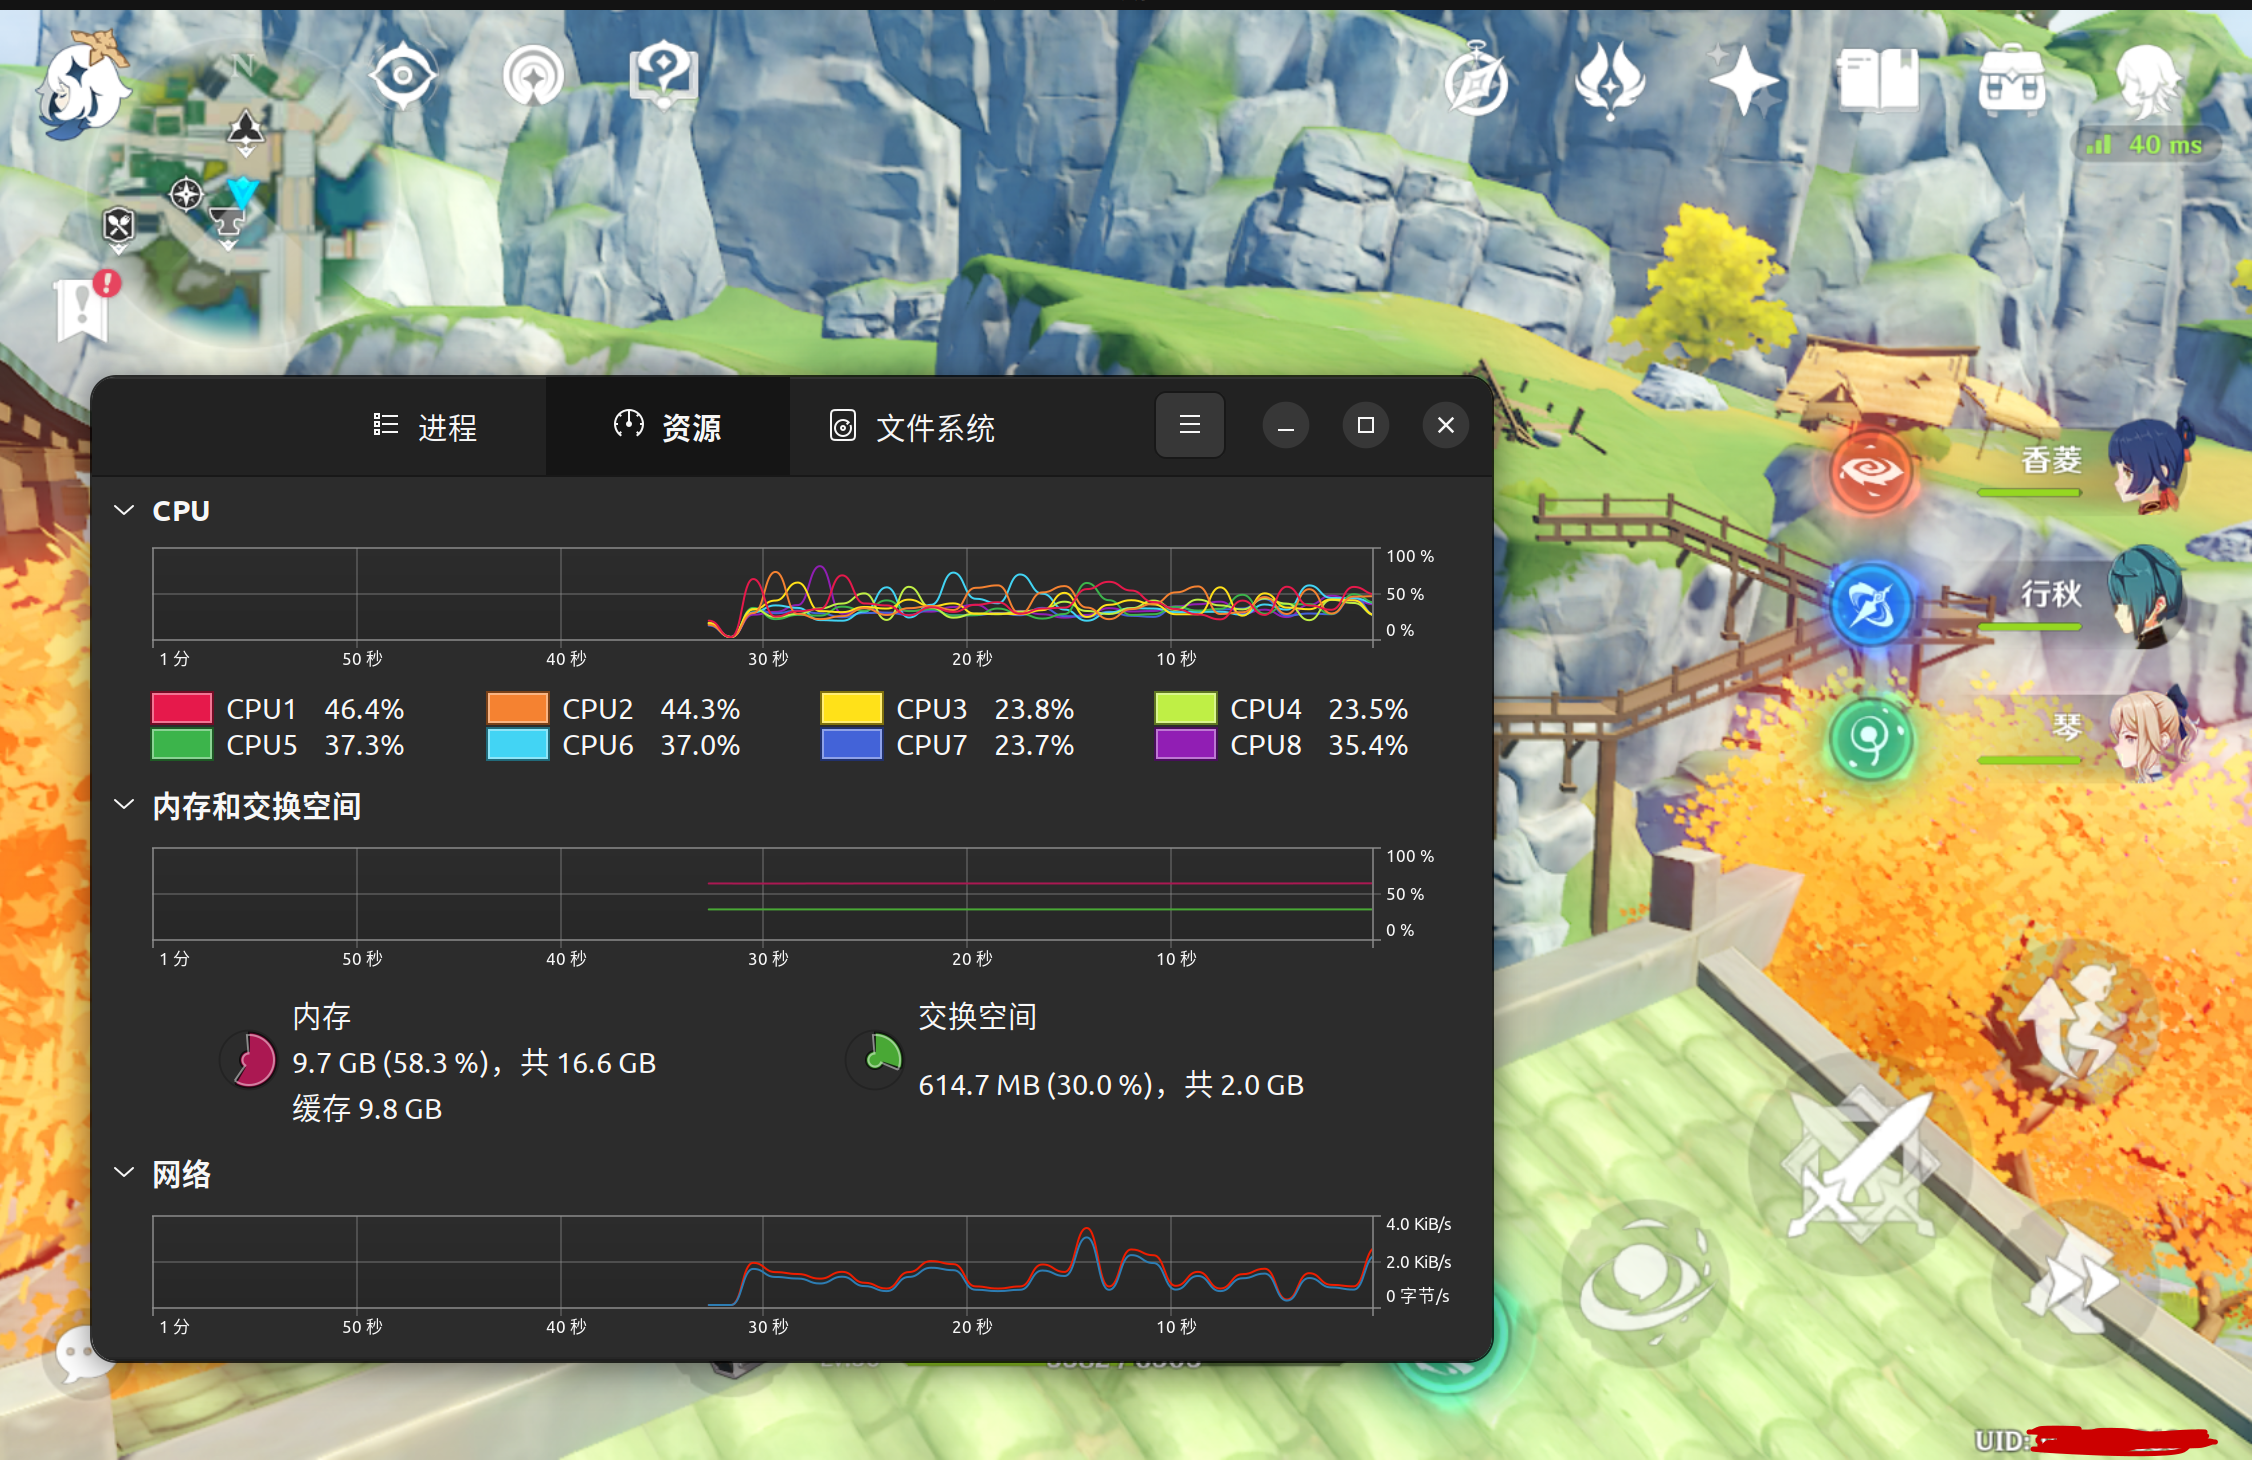Screen dimensions: 2252x1460
Task: Maximize the system monitor window
Action: pyautogui.click(x=1366, y=425)
